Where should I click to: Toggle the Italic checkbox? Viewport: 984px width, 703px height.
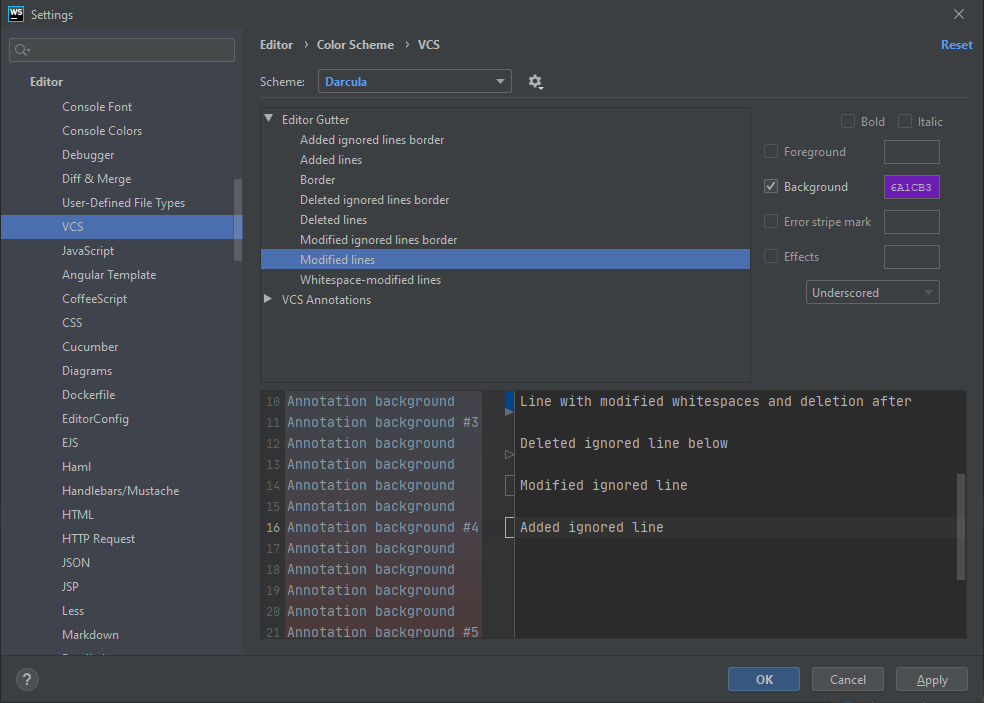point(905,122)
